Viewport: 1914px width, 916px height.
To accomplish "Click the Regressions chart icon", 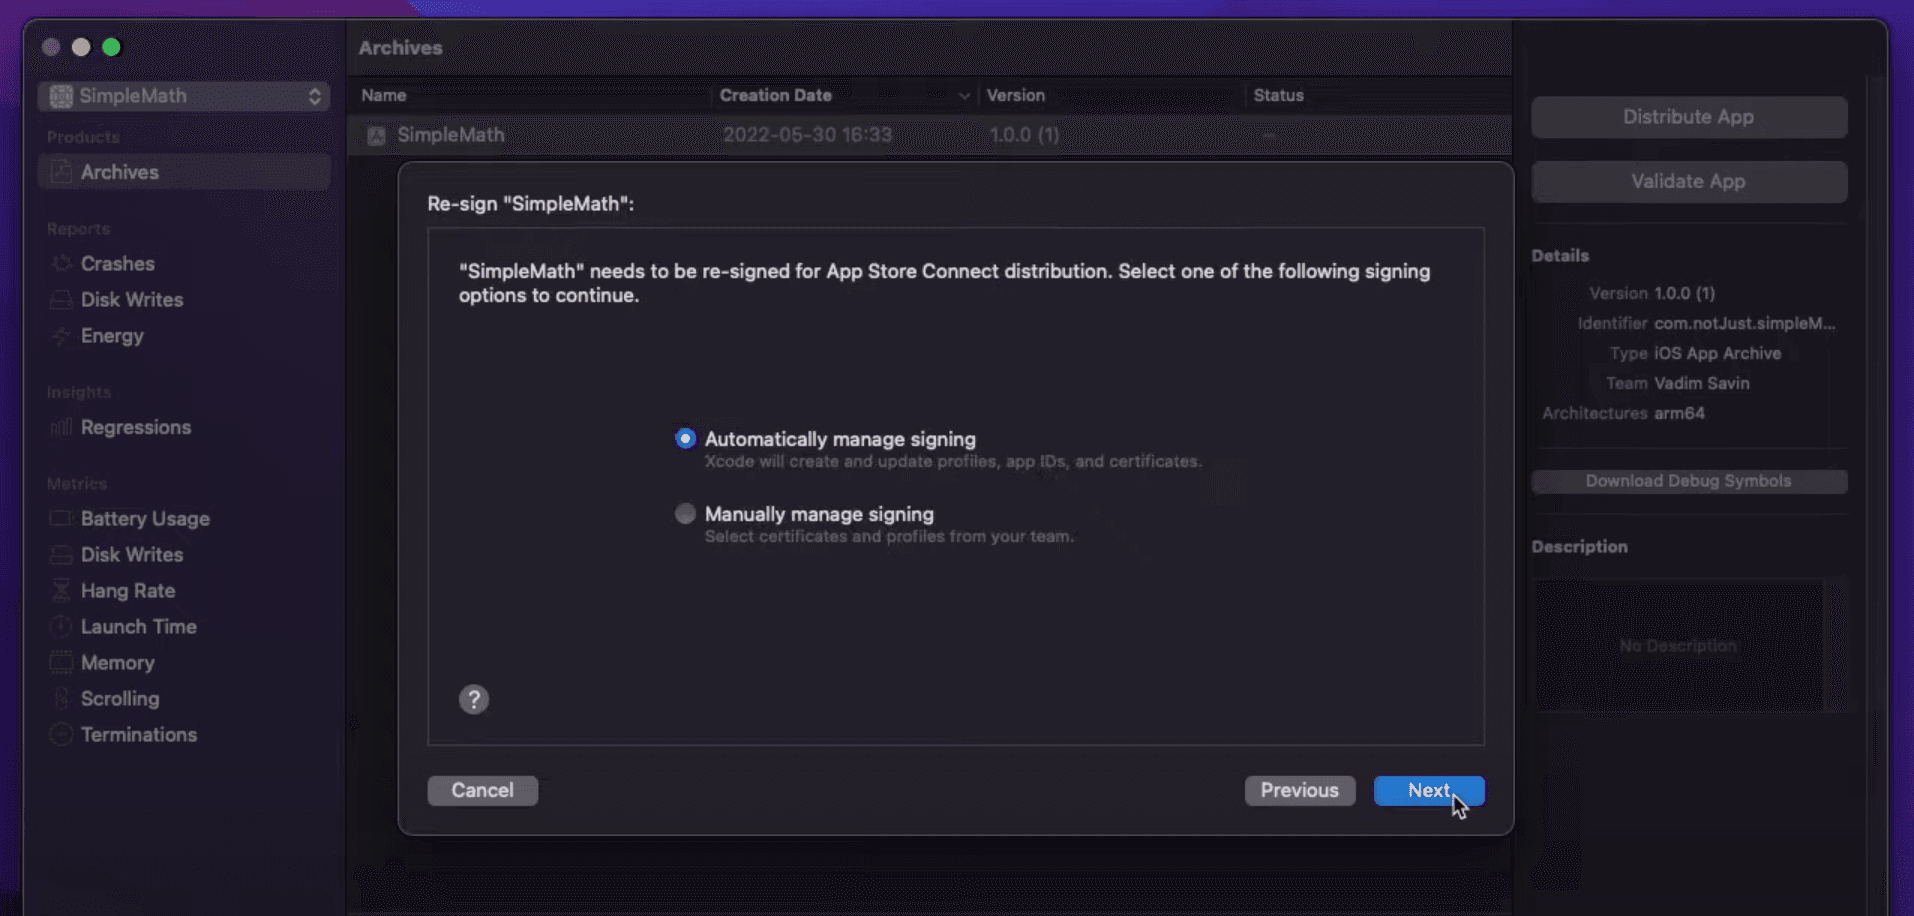I will point(62,428).
